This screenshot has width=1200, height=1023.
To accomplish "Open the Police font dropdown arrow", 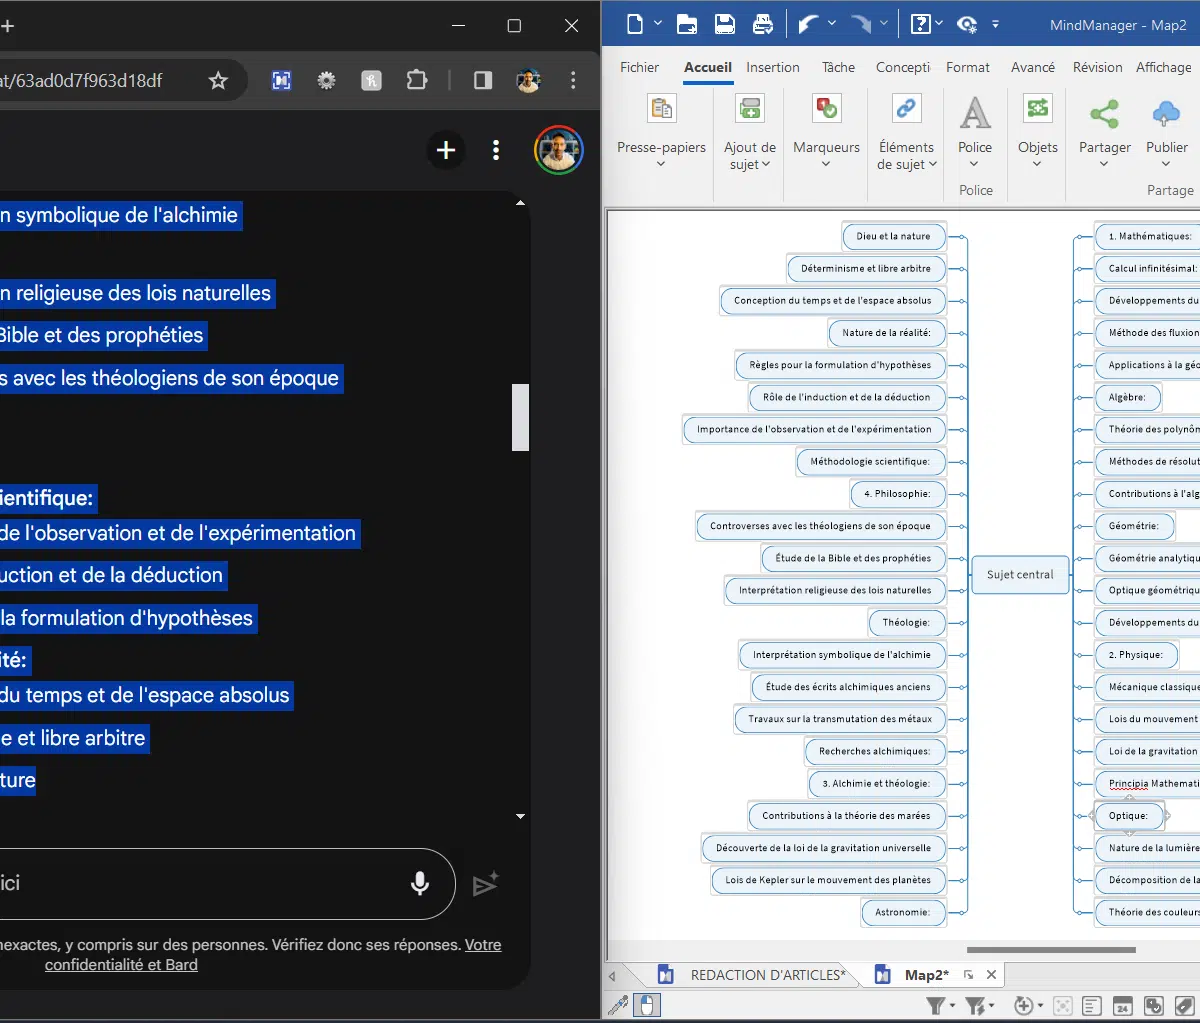I will coord(975,164).
